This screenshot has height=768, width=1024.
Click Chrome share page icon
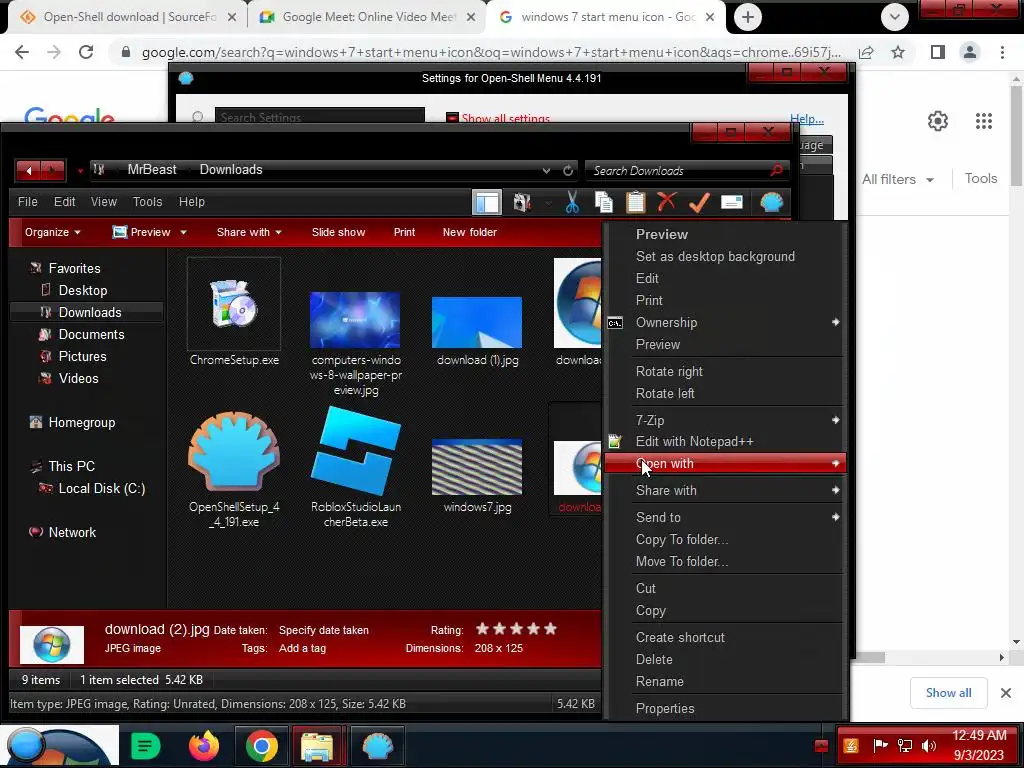click(867, 52)
